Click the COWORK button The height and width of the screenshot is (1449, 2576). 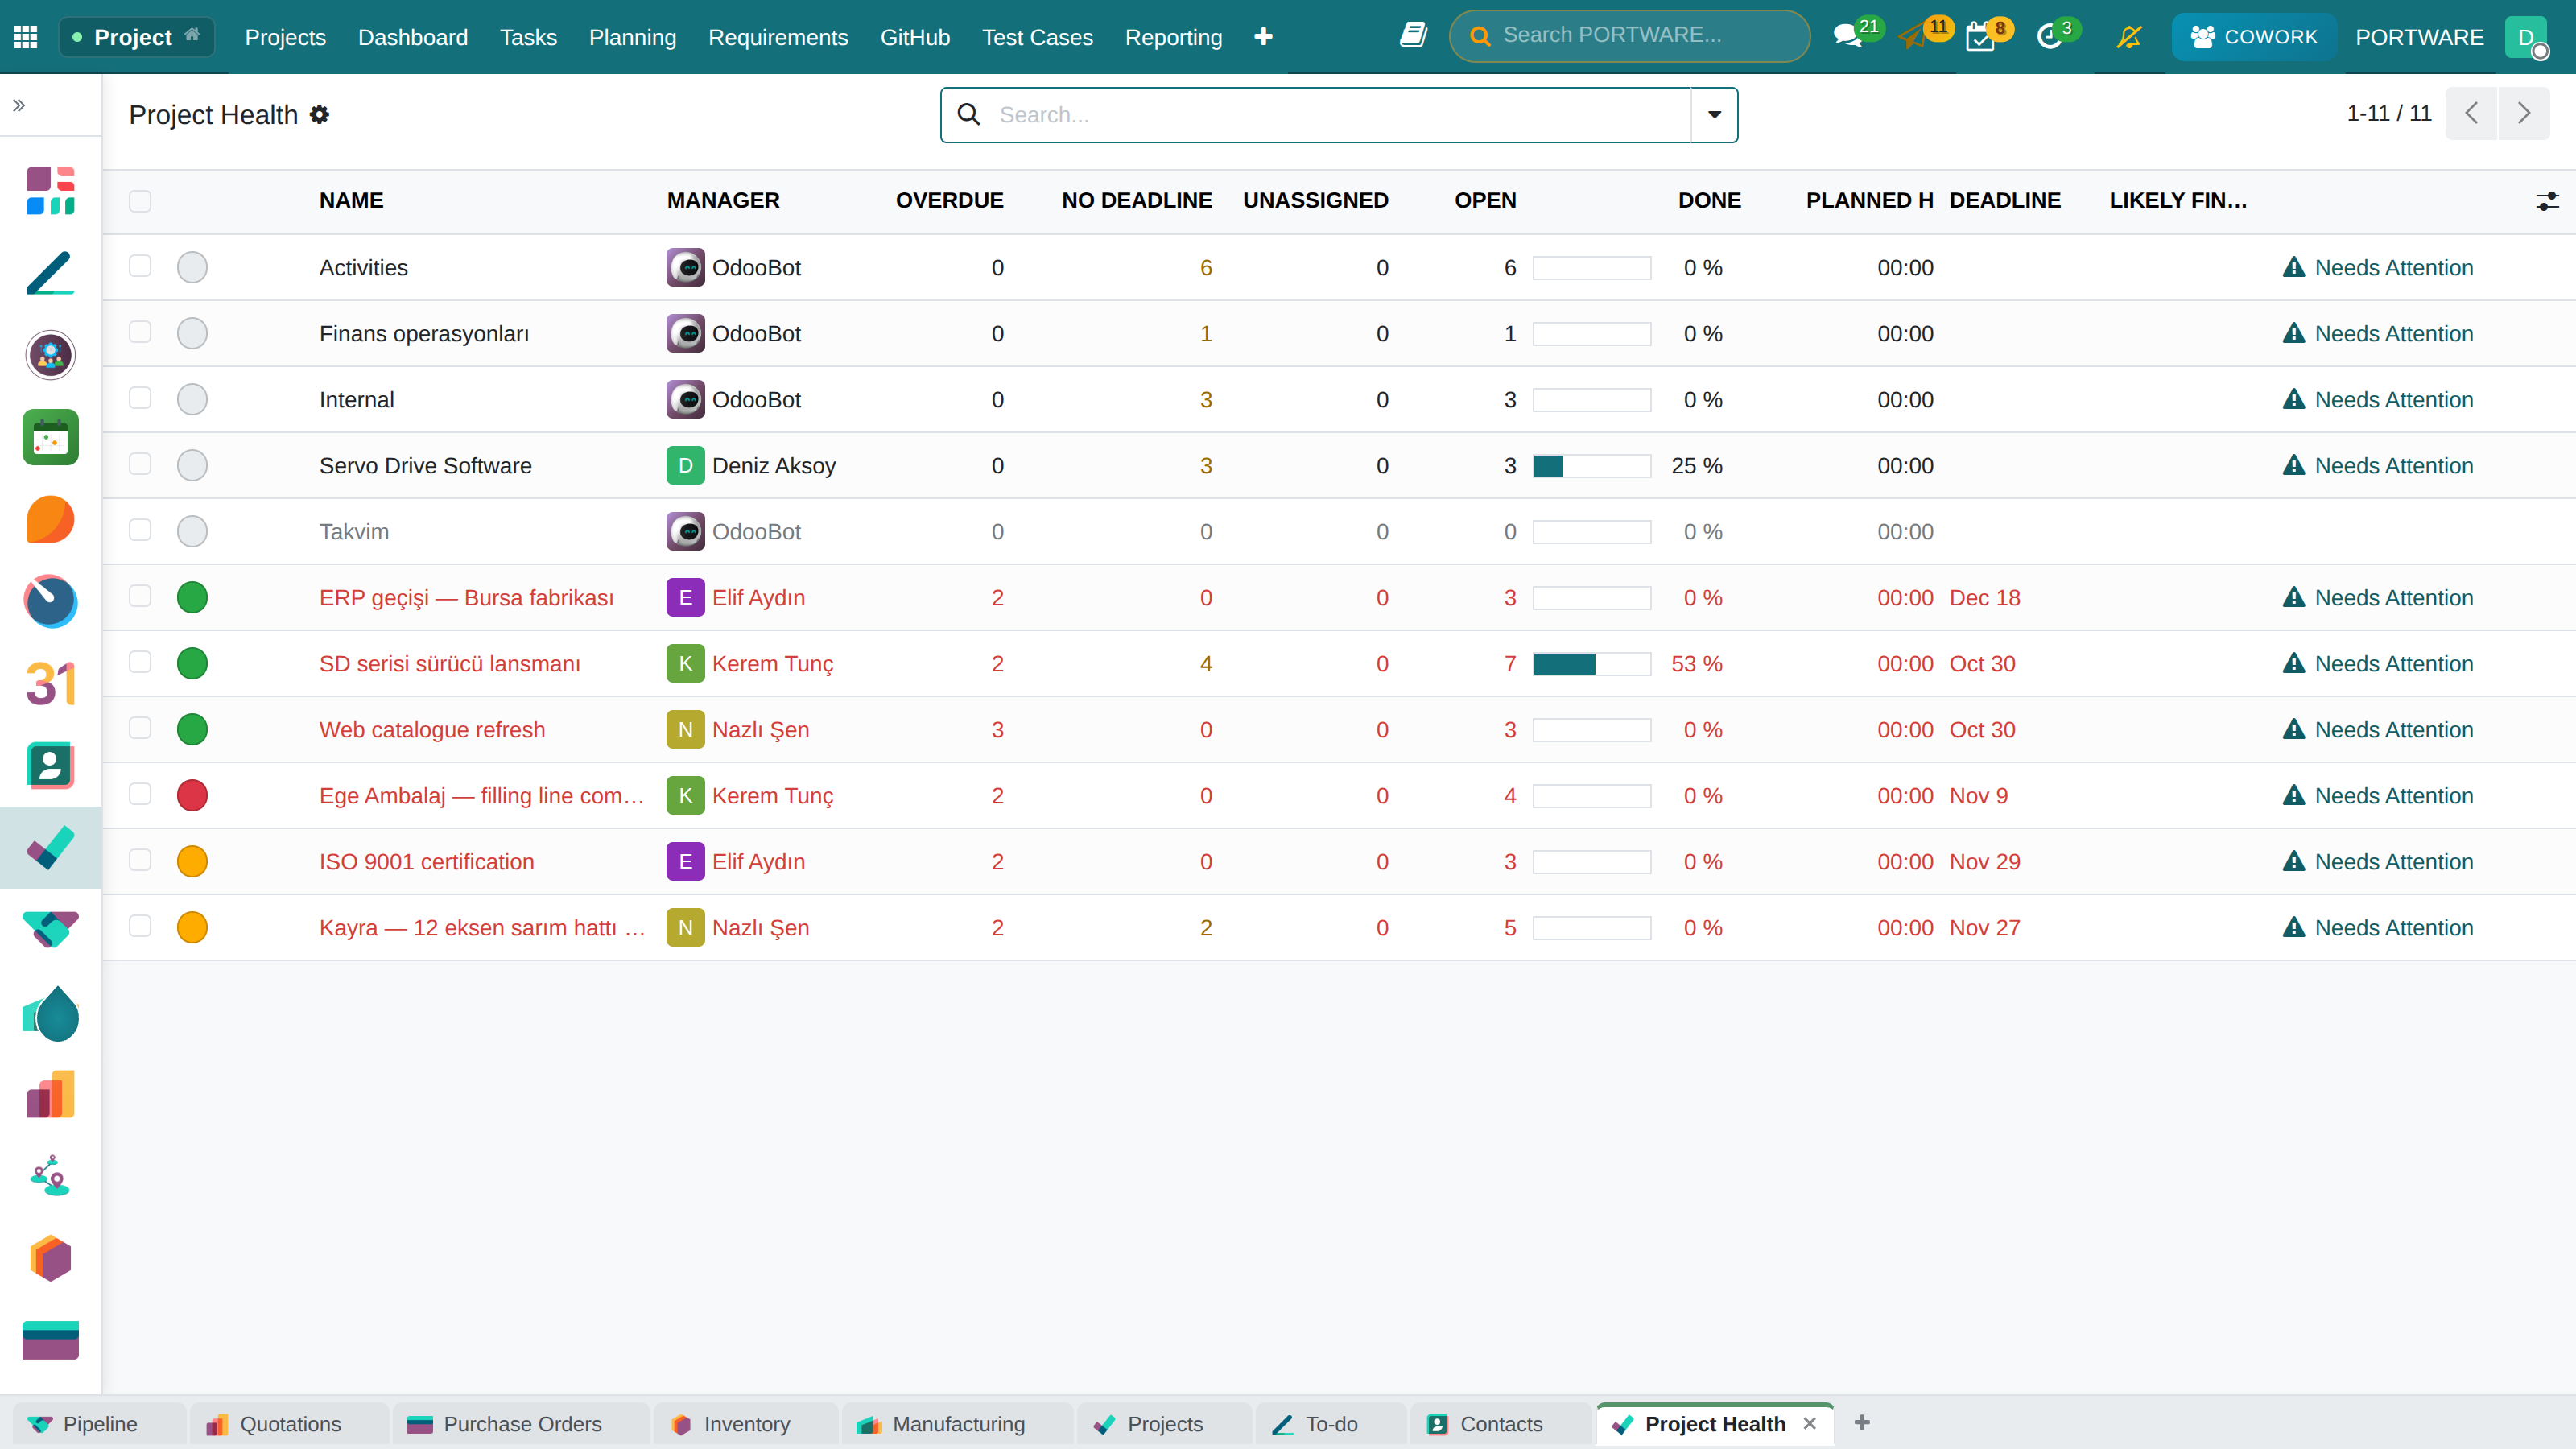click(x=2253, y=37)
